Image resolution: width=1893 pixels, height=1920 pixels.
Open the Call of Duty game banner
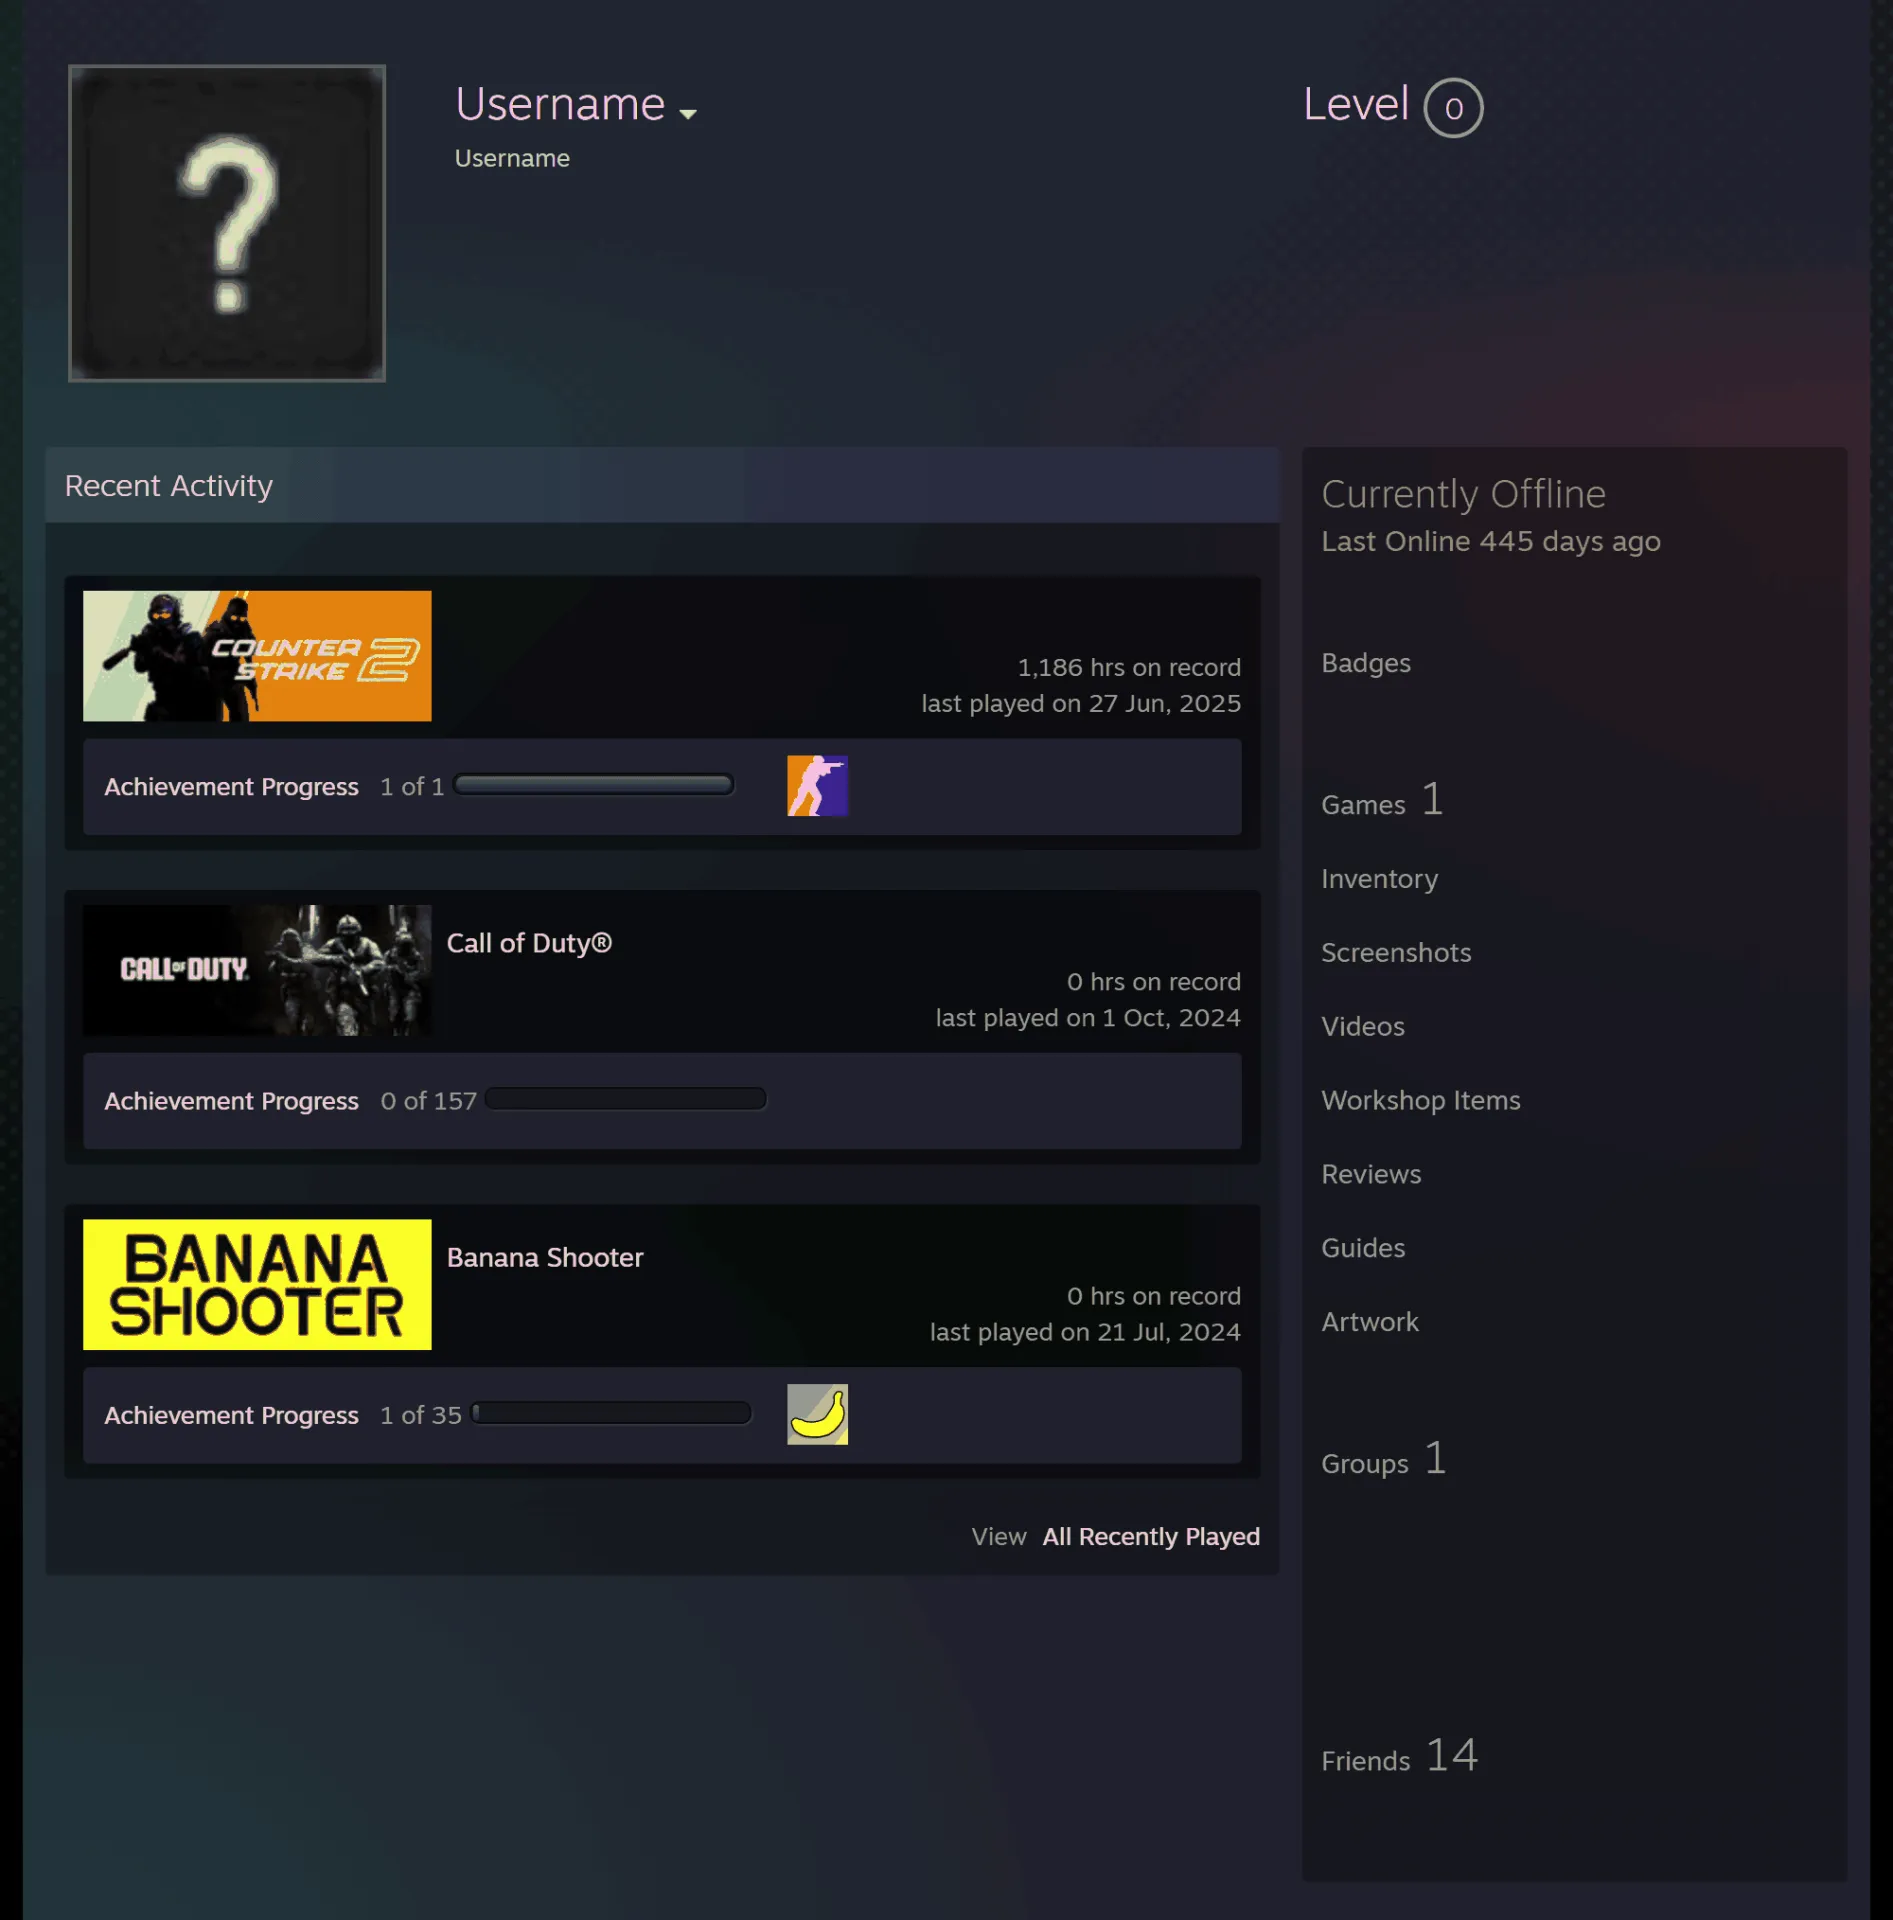point(257,970)
